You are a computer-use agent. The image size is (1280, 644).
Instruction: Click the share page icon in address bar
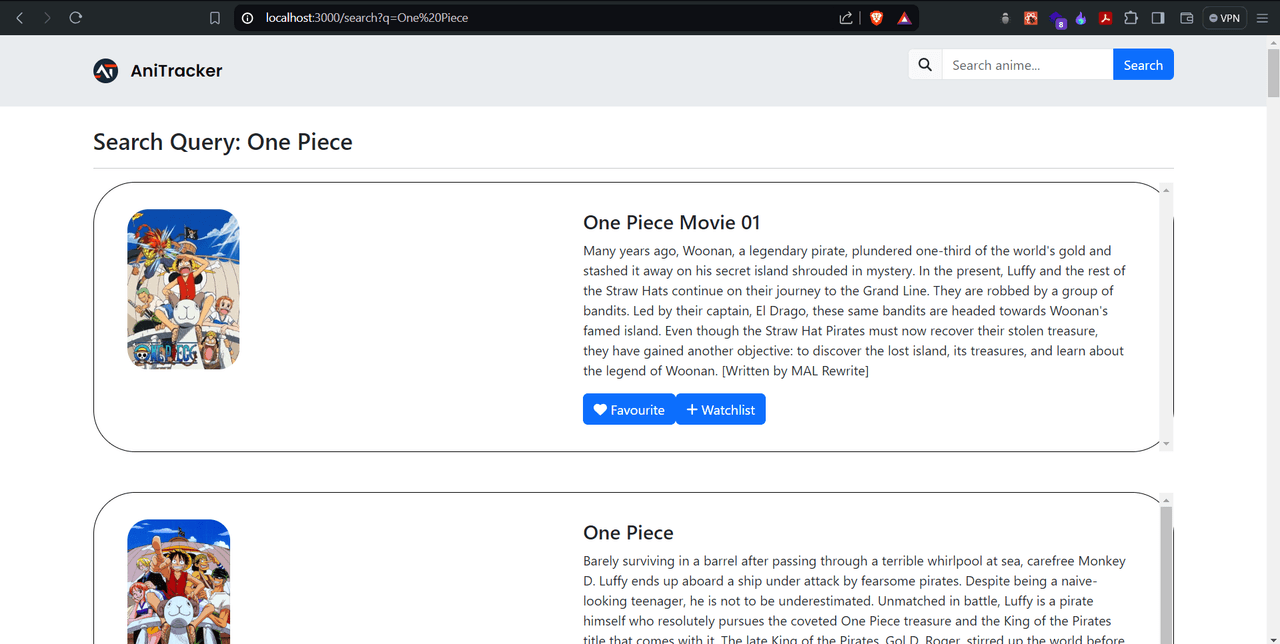[846, 18]
